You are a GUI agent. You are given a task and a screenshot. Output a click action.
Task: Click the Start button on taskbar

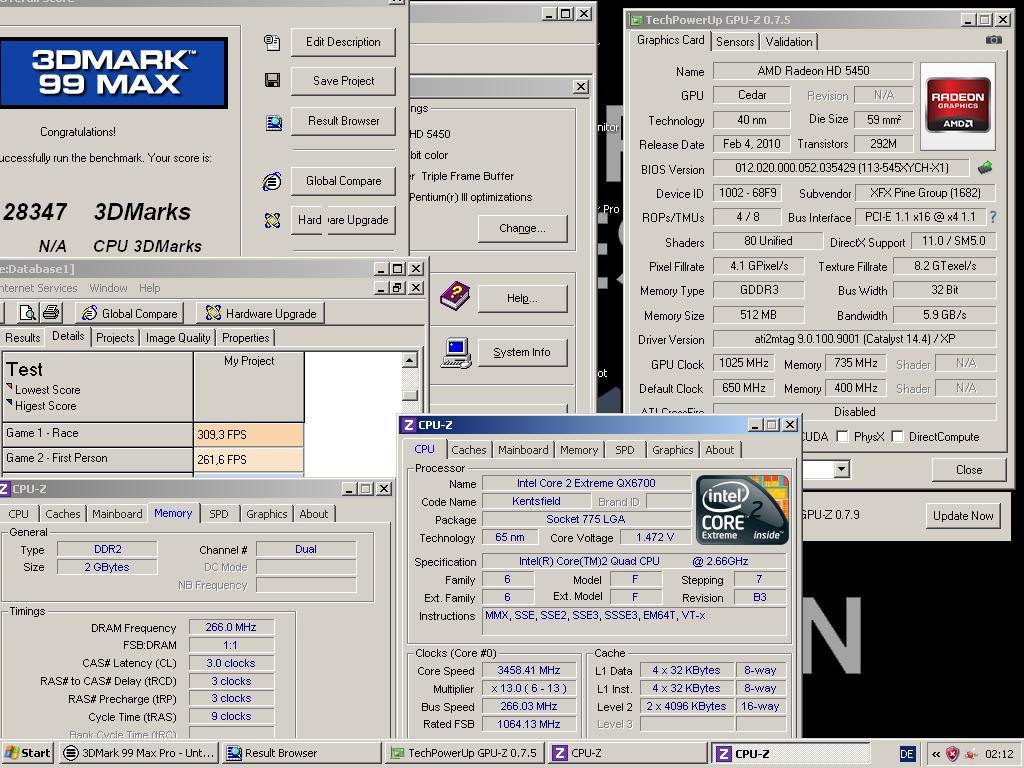pyautogui.click(x=27, y=753)
